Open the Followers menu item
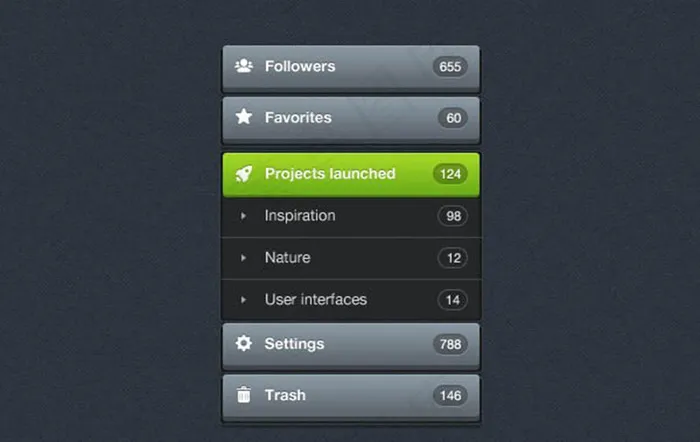Viewport: 700px width, 442px height. tap(300, 66)
